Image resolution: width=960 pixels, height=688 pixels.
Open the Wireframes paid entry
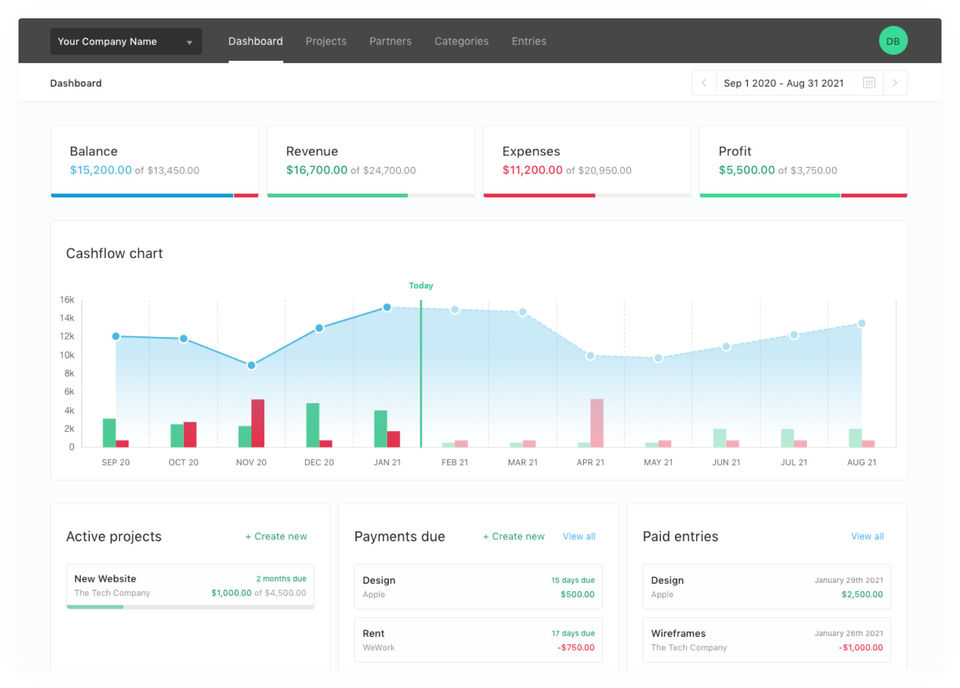click(x=767, y=640)
